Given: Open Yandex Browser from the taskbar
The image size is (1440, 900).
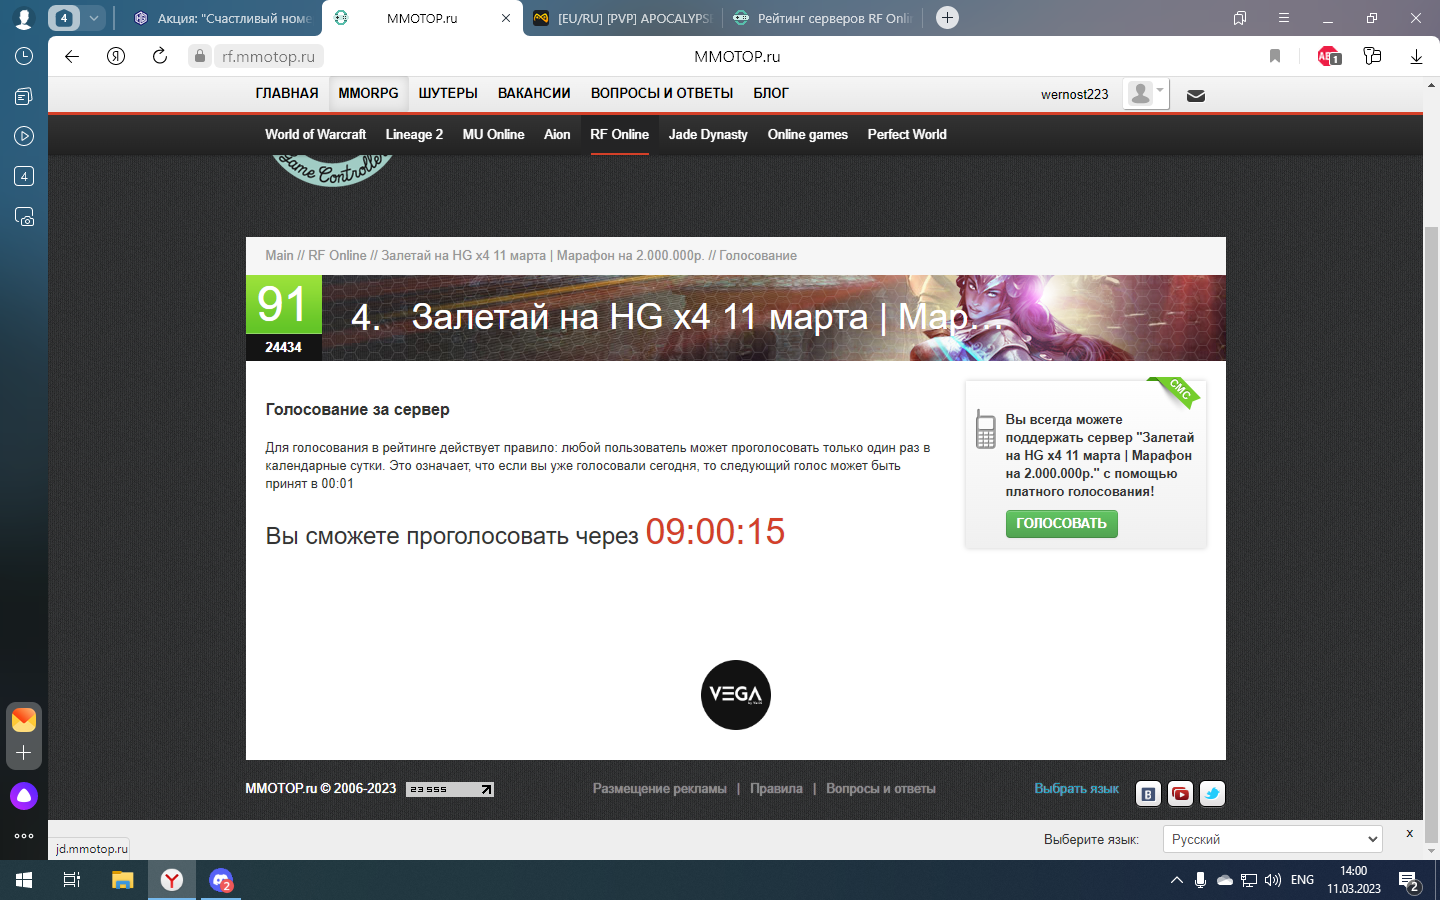Looking at the screenshot, I should pos(173,880).
